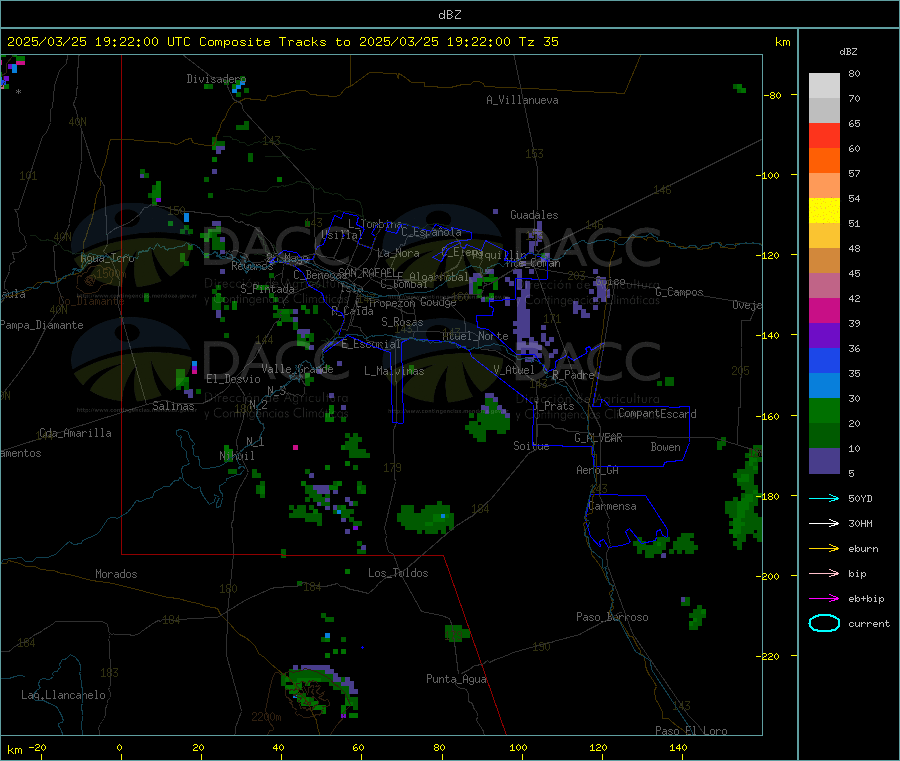
Task: Click the cyan 'current' ellipse symbol
Action: (x=824, y=623)
